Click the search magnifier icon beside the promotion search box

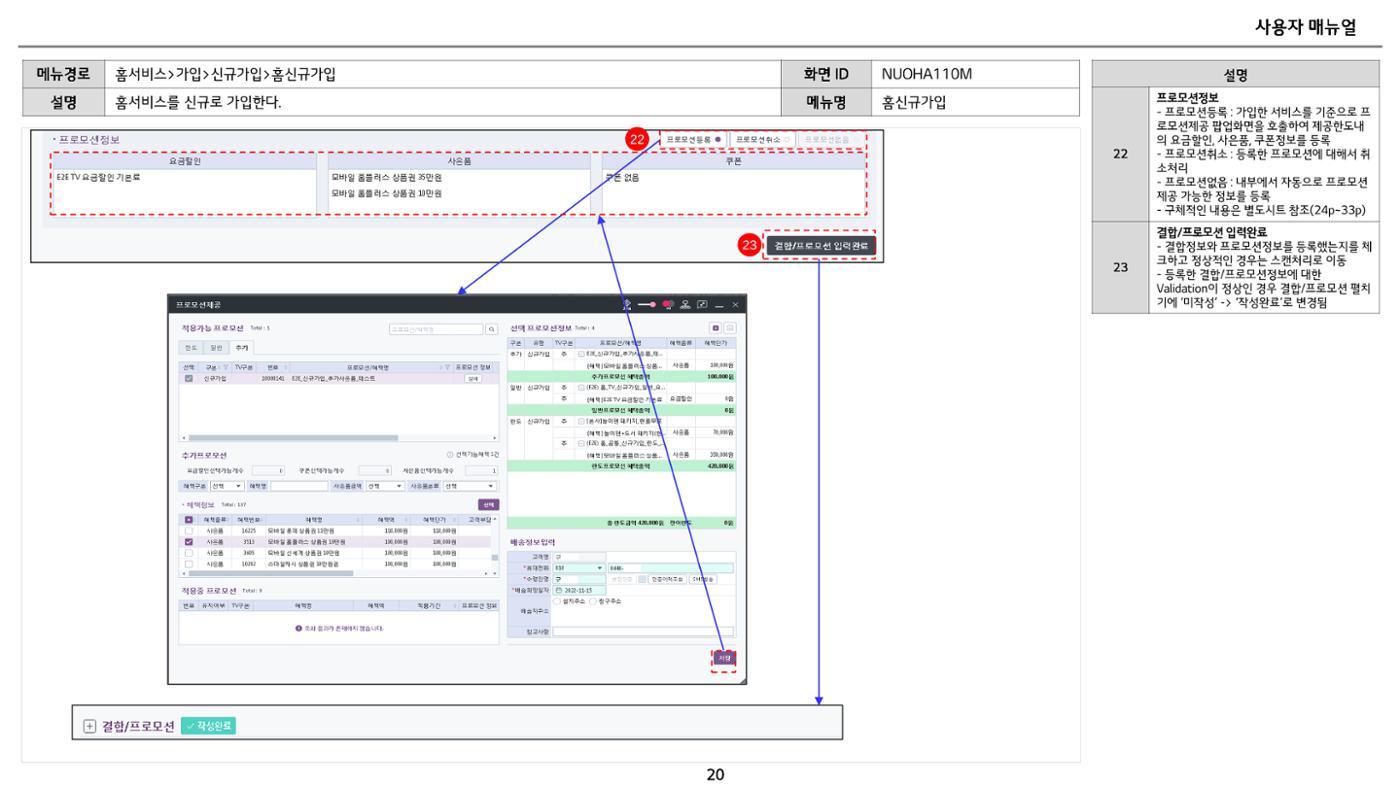click(x=491, y=328)
